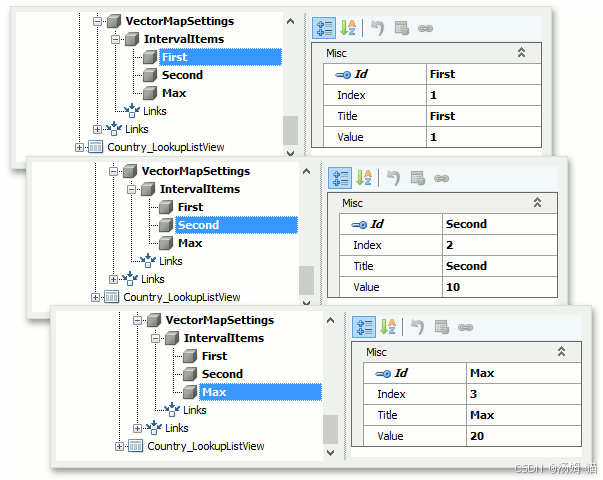
Task: Click scroll up arrow in top tree panel
Action: pyautogui.click(x=291, y=22)
